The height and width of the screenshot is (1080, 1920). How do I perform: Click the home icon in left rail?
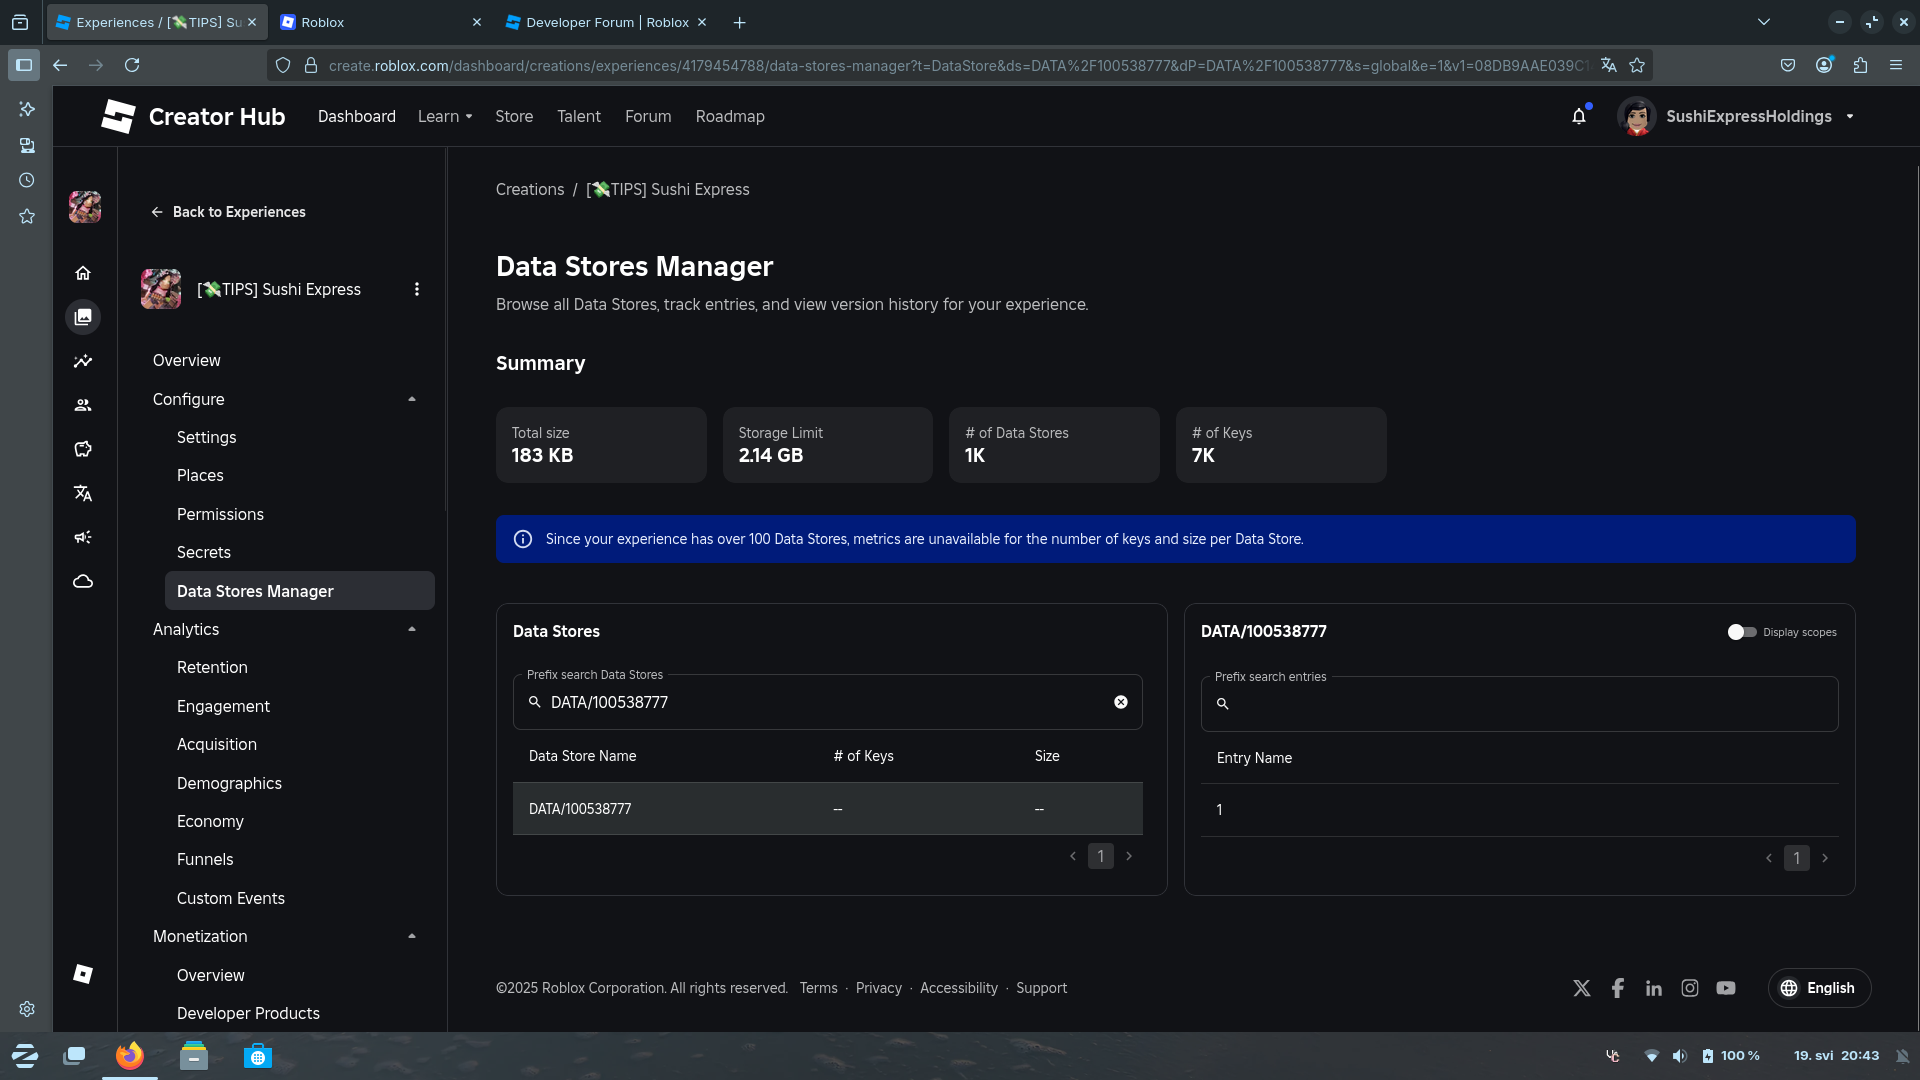coord(83,273)
